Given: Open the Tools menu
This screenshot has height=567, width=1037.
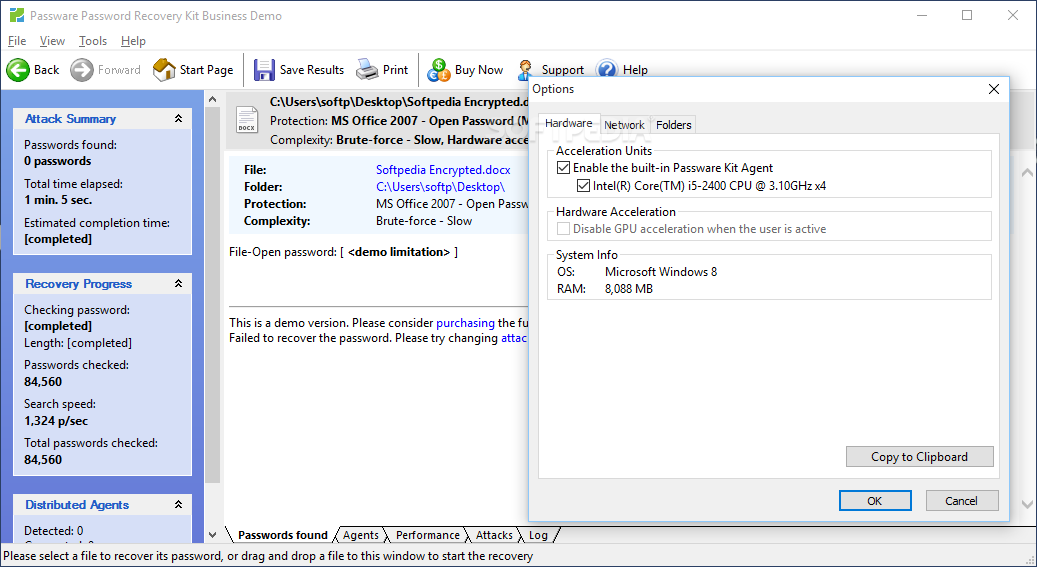Looking at the screenshot, I should coord(93,41).
